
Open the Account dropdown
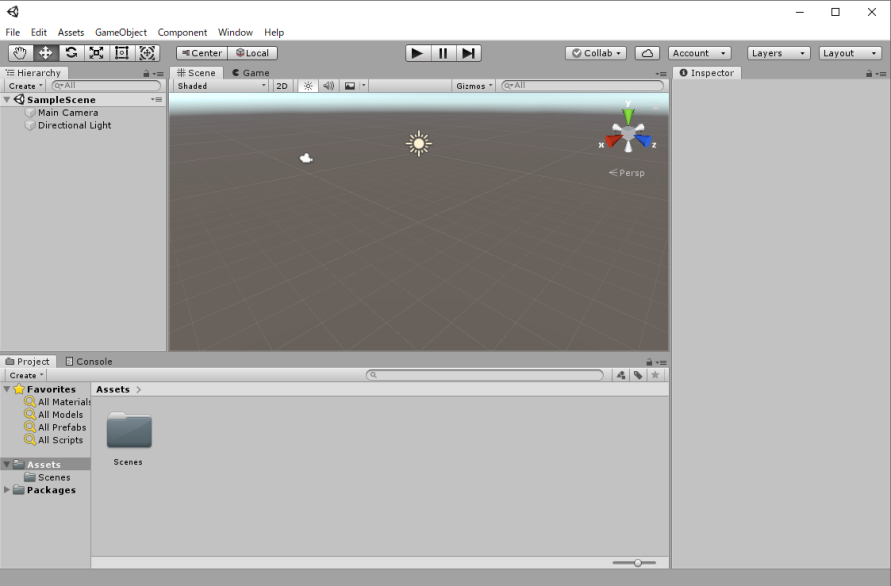click(699, 53)
